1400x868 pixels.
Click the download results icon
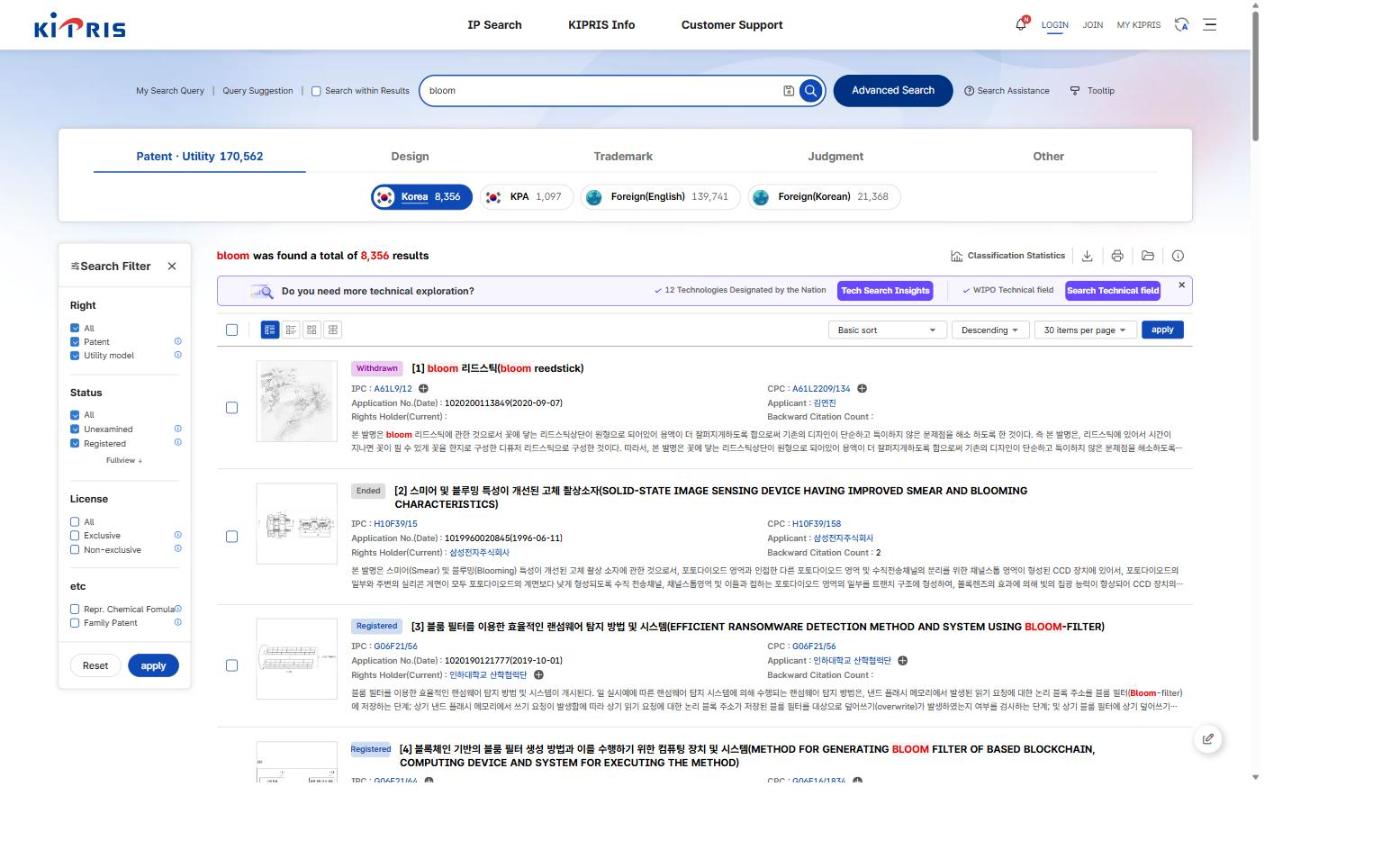(x=1087, y=256)
